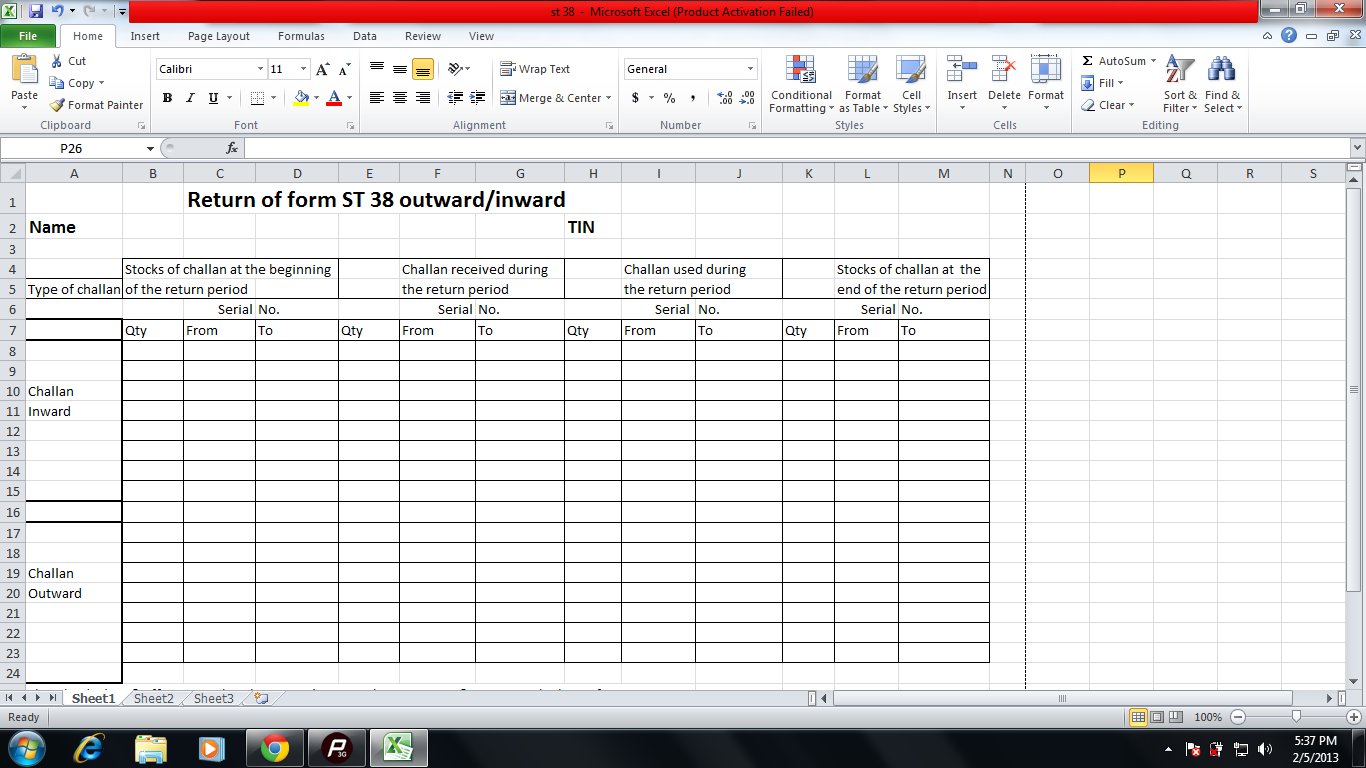Open the font size dropdown
This screenshot has width=1366, height=768.
tap(304, 69)
